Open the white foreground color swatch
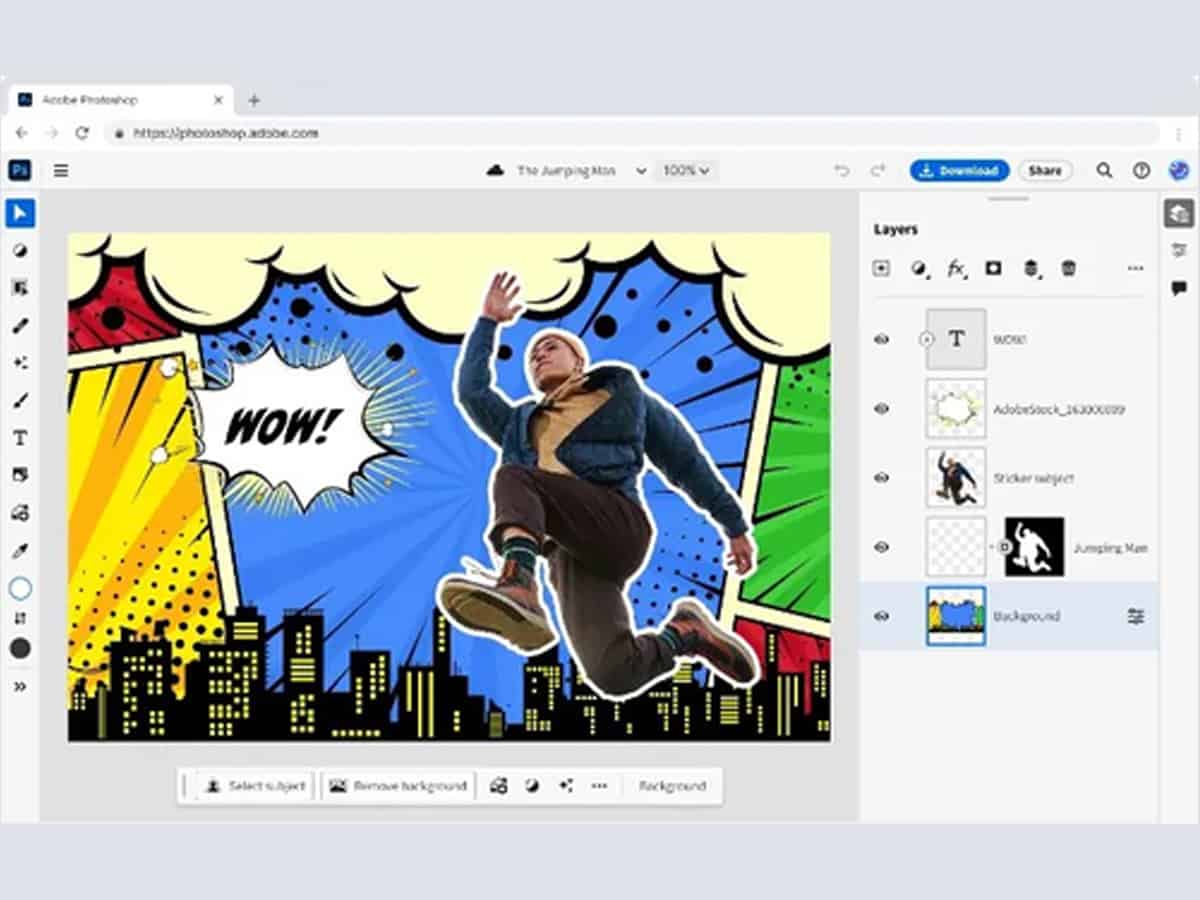The image size is (1200, 900). coord(20,588)
